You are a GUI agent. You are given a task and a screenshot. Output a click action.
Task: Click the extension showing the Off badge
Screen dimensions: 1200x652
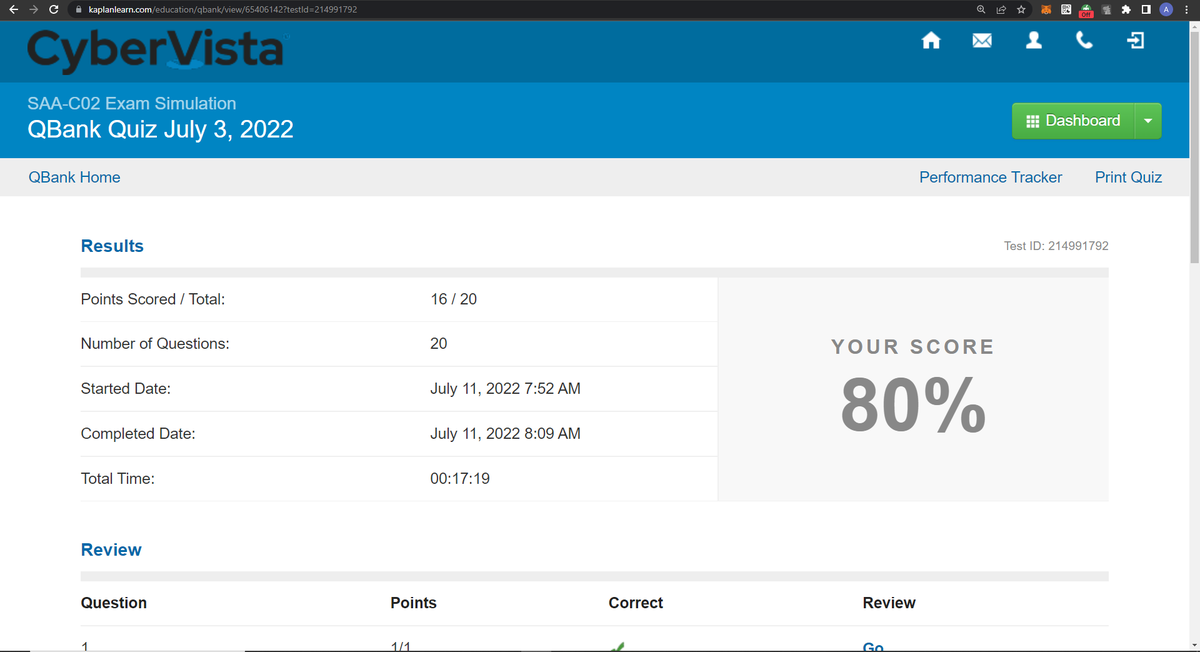point(1086,9)
